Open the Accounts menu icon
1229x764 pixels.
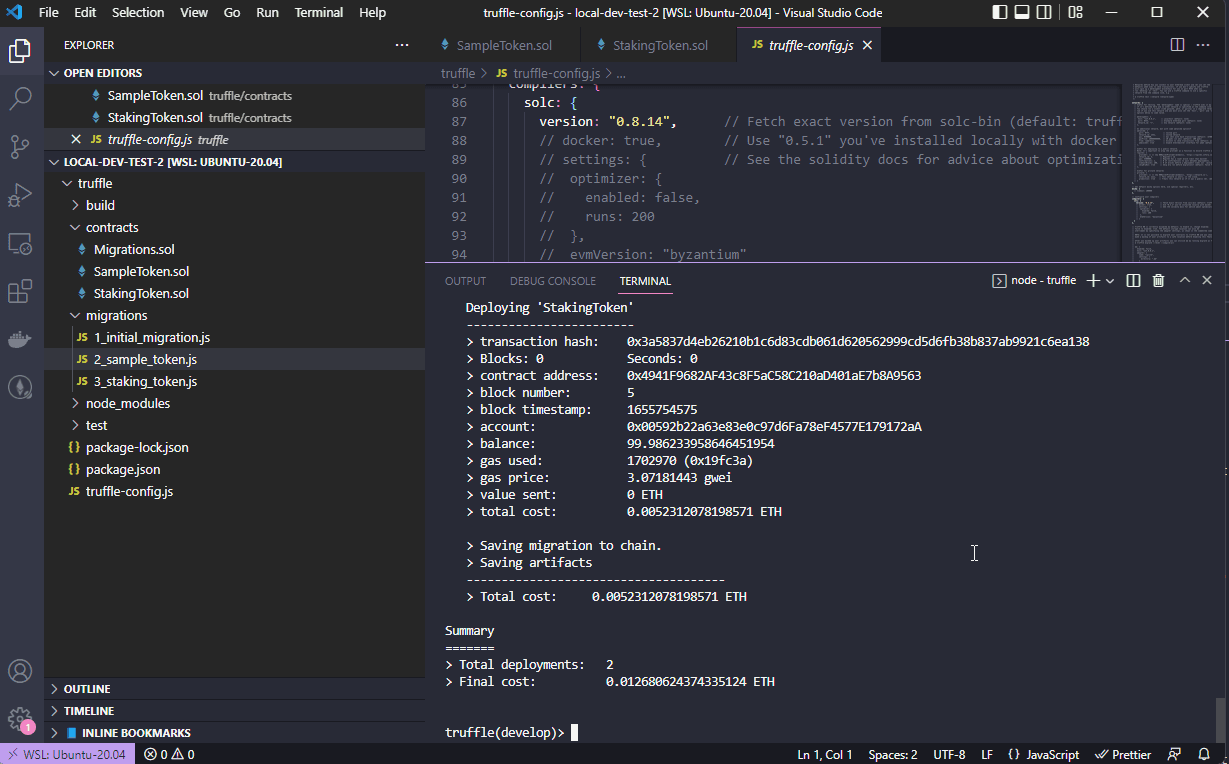[x=21, y=671]
